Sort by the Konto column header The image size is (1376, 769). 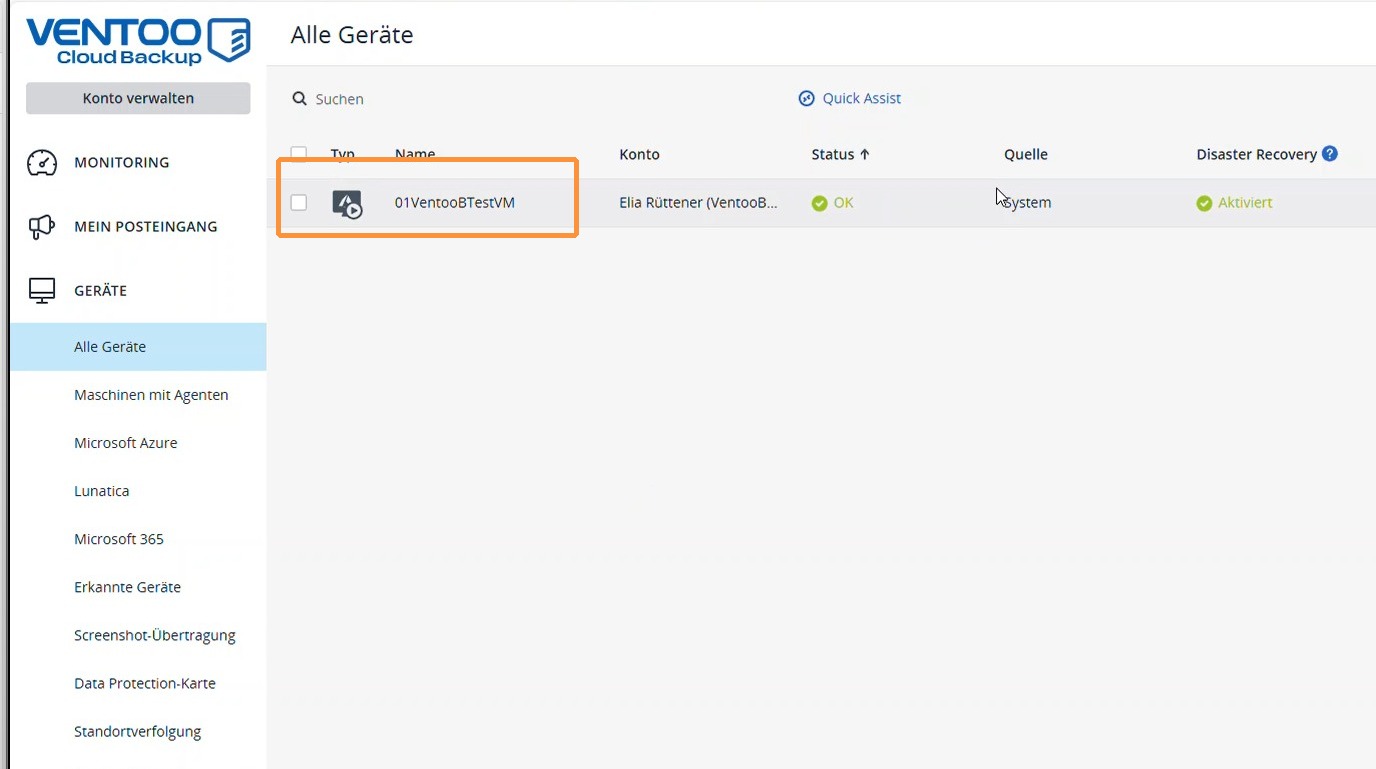[640, 154]
